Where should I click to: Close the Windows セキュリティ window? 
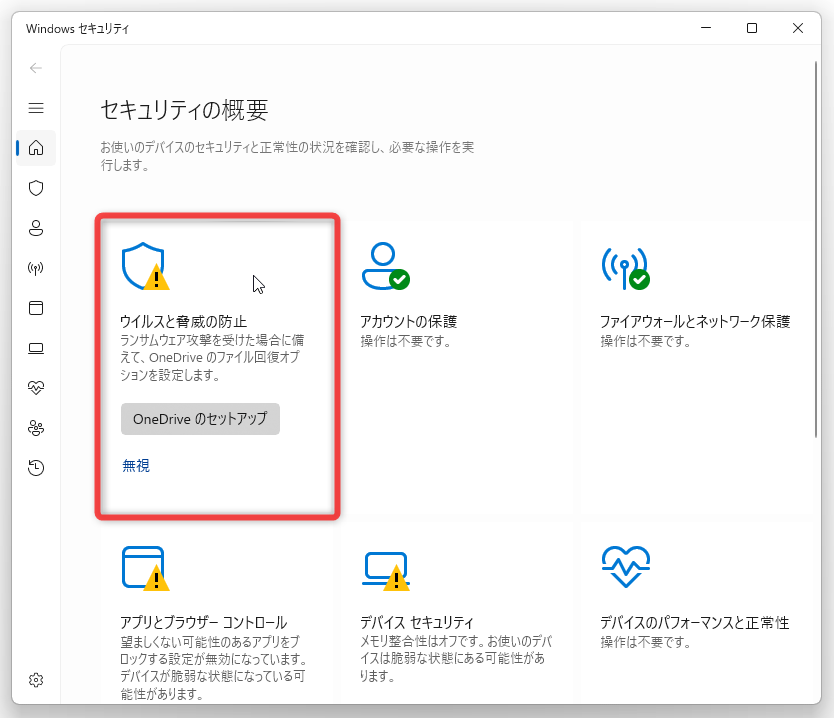coord(797,28)
